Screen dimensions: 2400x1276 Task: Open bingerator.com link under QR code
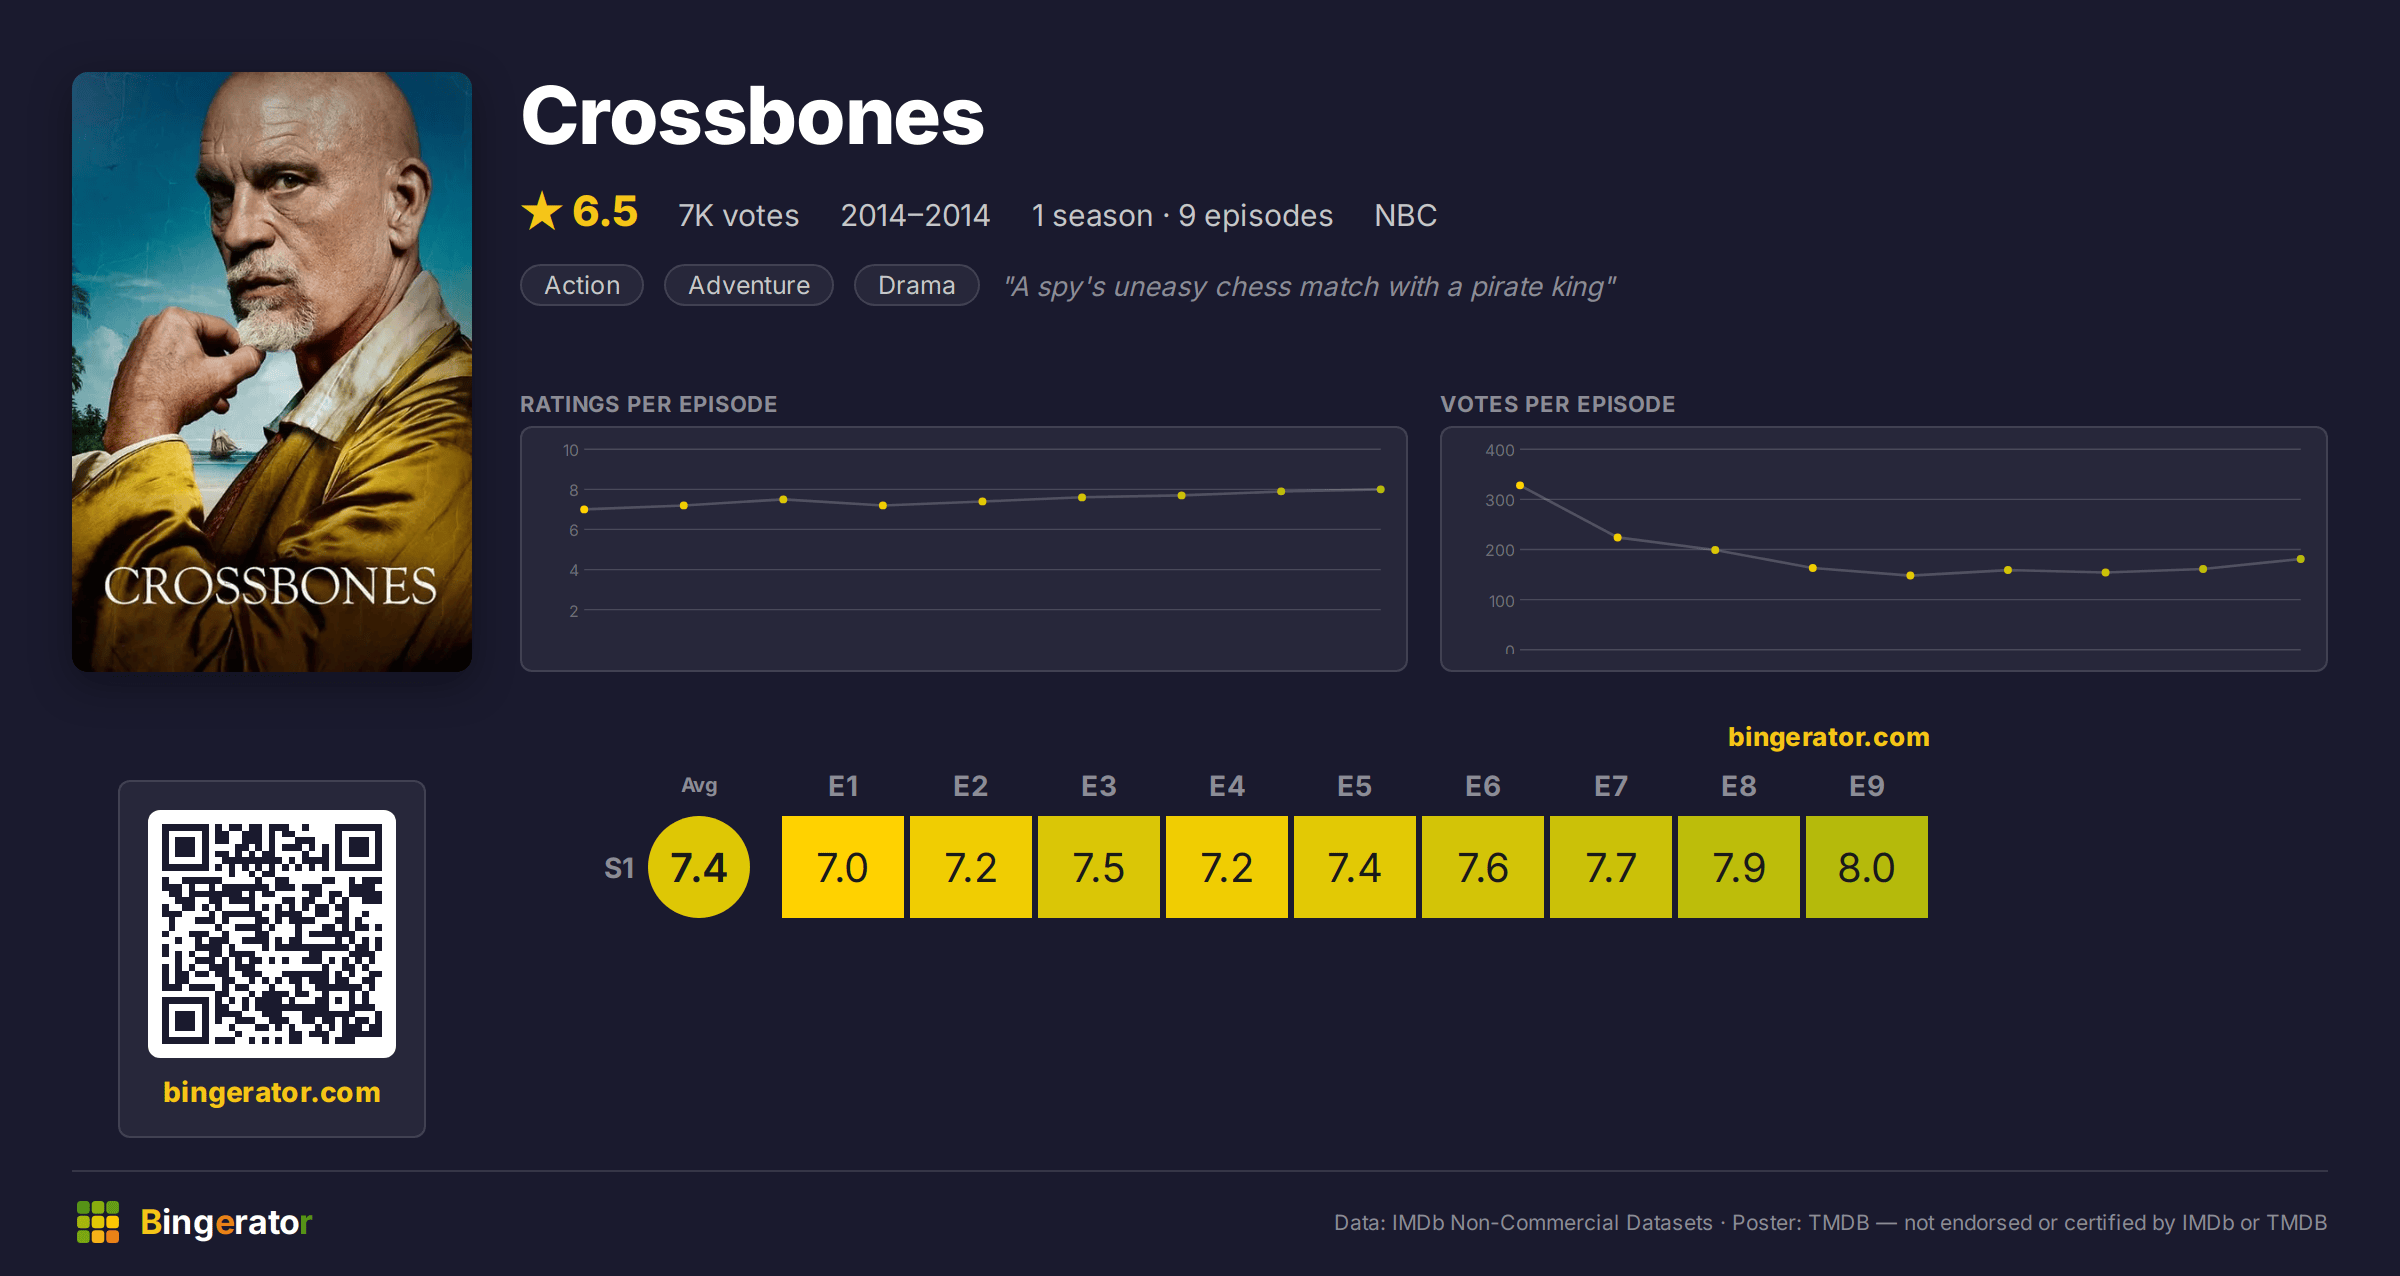click(x=272, y=1092)
